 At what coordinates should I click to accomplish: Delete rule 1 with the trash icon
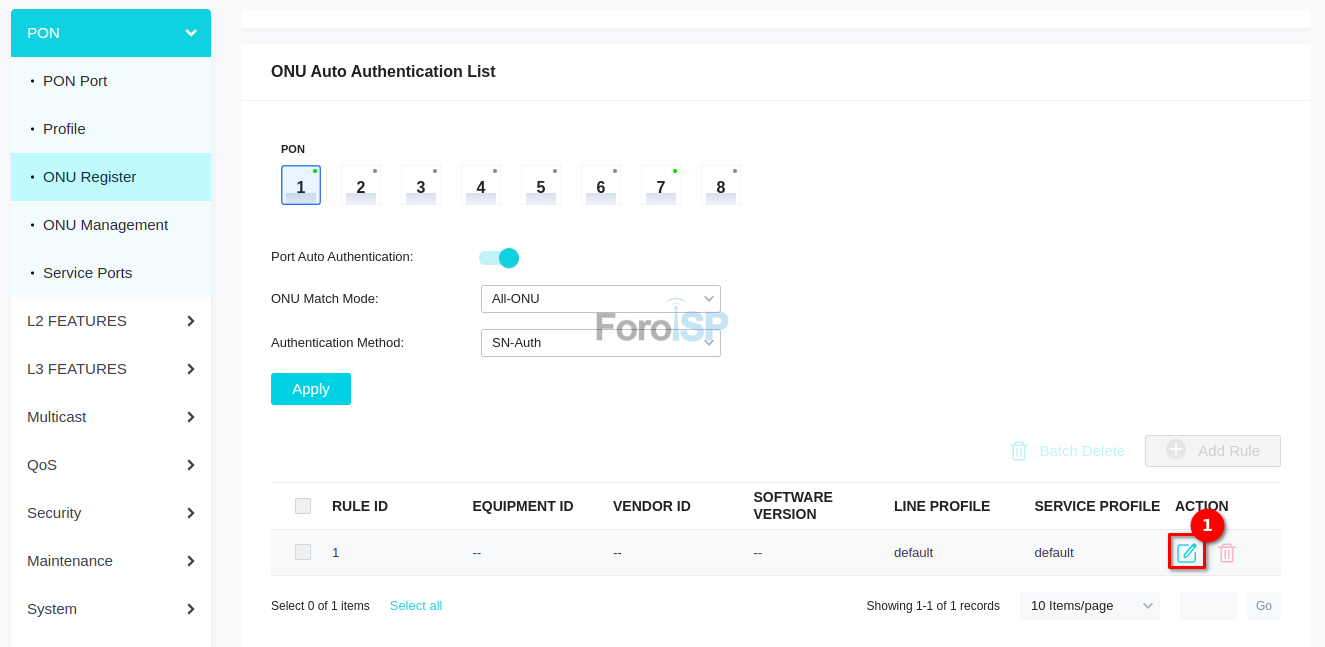pos(1227,553)
